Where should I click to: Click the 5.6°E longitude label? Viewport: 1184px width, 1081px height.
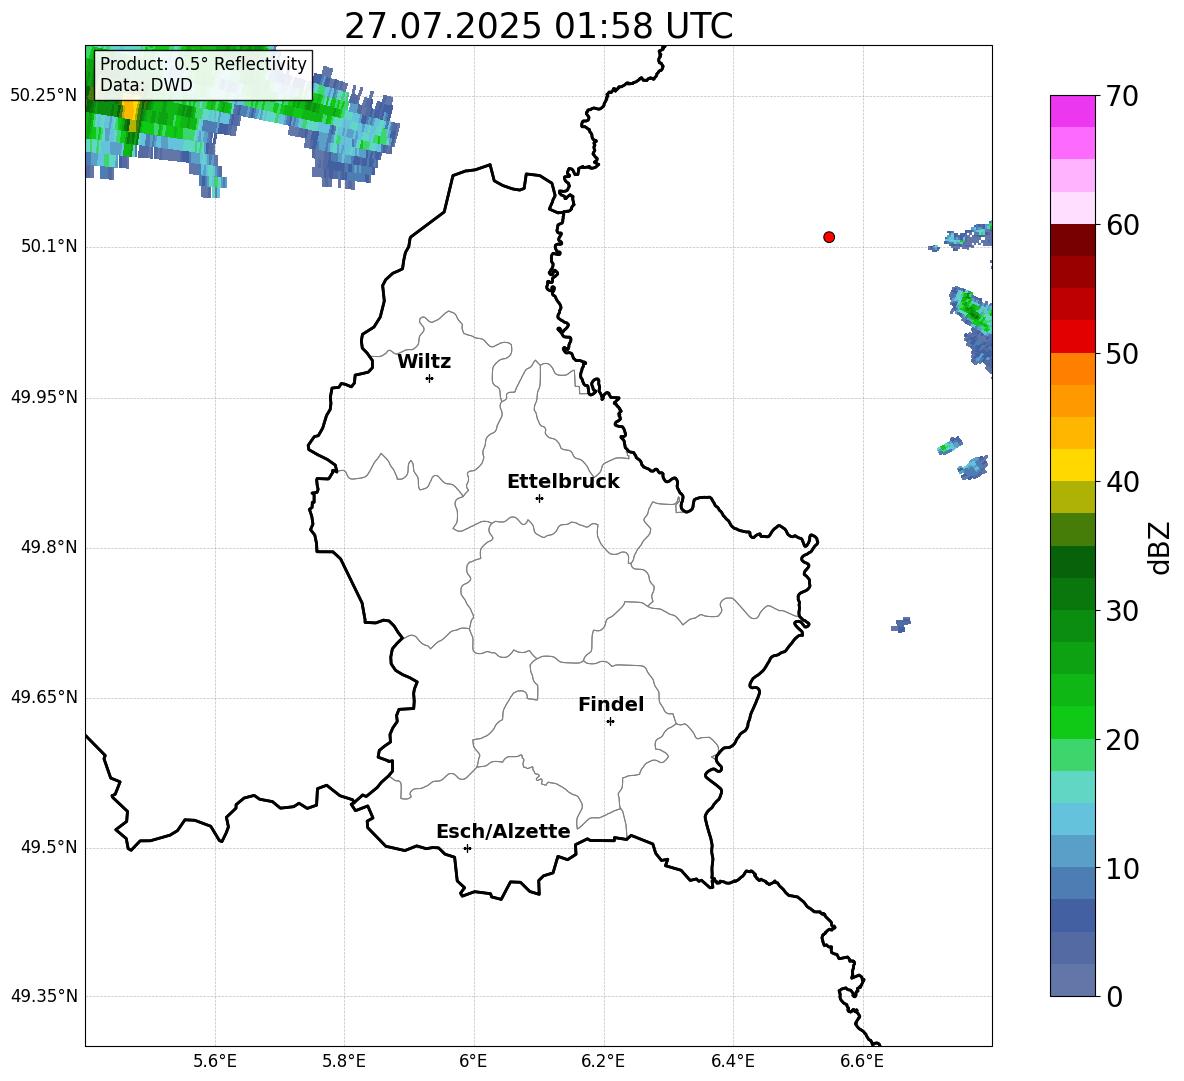215,1061
